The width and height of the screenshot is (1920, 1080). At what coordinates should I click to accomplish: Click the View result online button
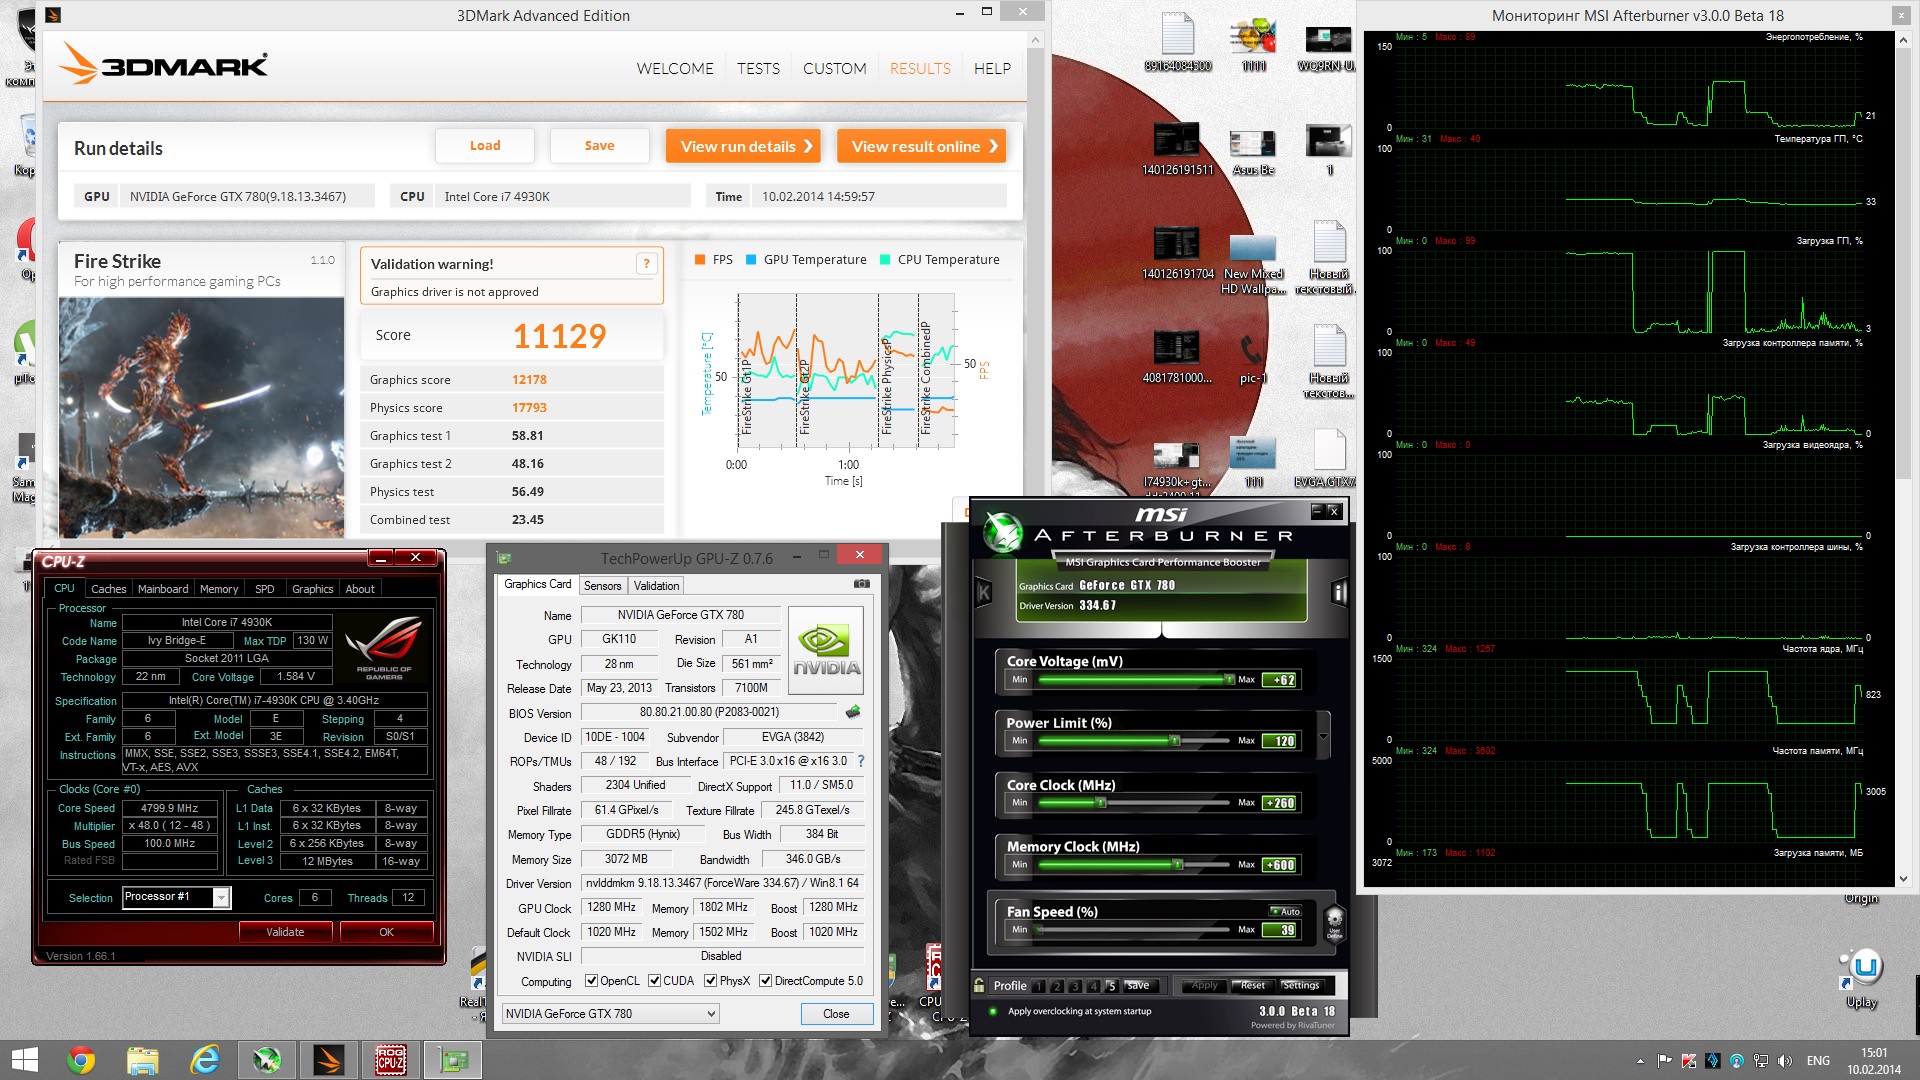tap(921, 146)
